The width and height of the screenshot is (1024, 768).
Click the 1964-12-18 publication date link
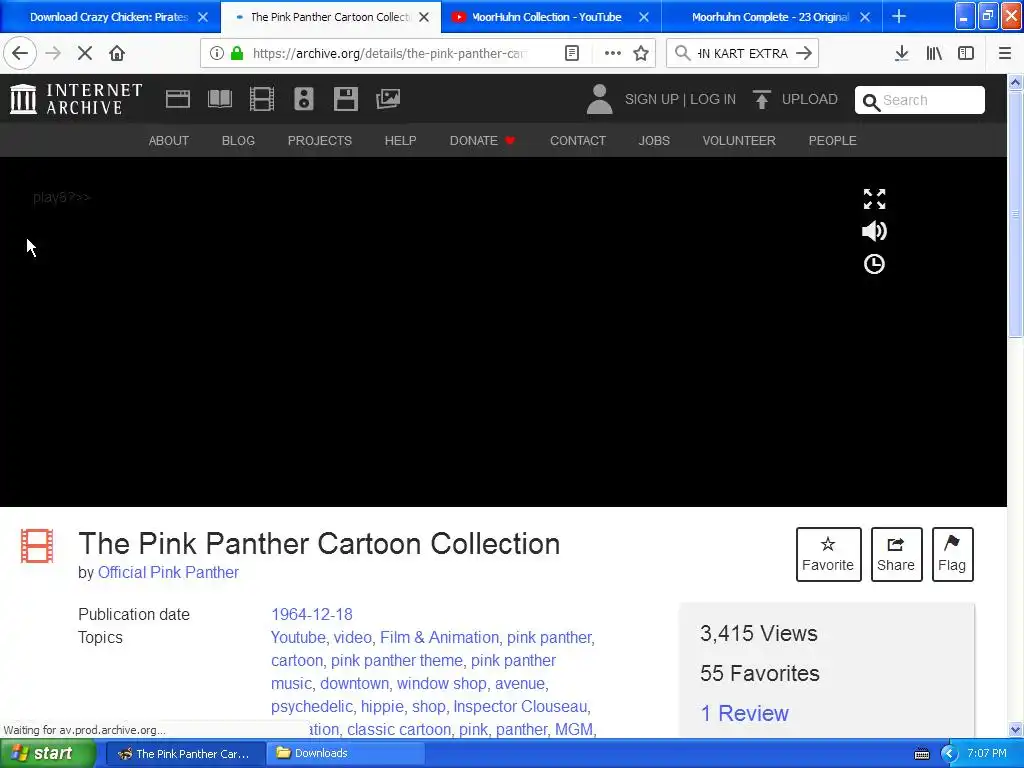click(312, 615)
